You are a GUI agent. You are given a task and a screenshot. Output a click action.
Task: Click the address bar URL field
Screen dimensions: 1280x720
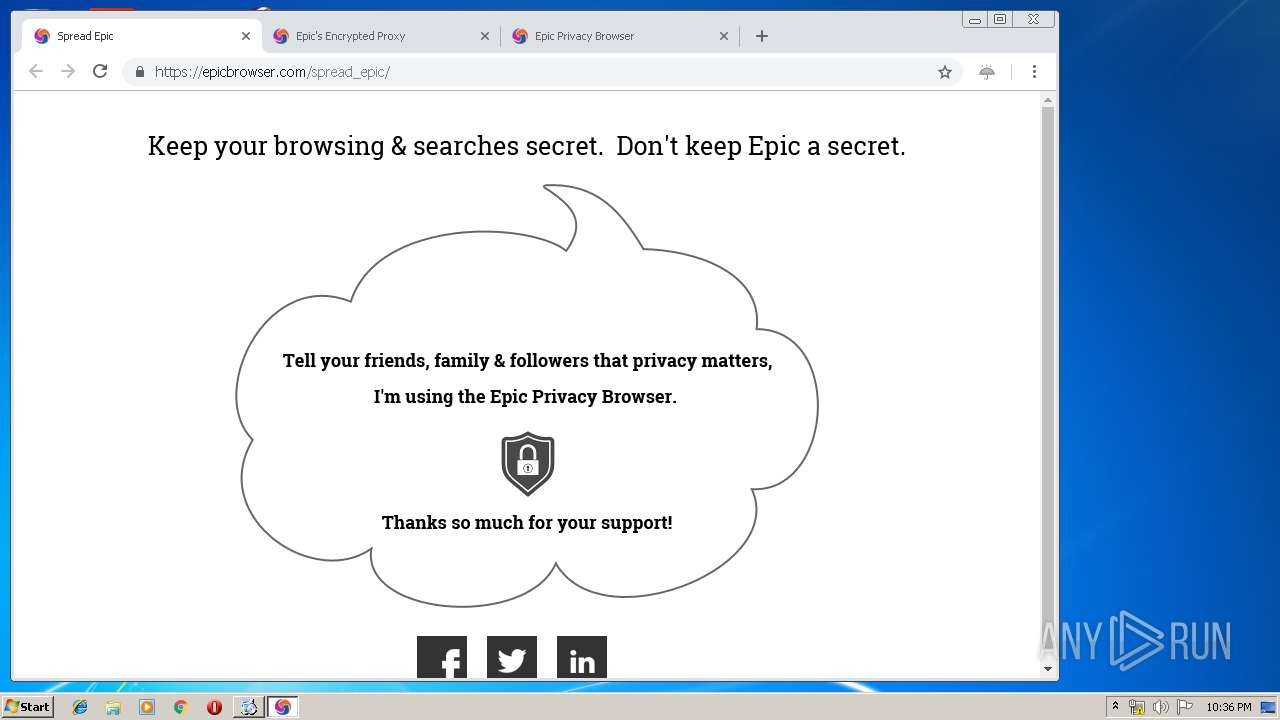[540, 72]
